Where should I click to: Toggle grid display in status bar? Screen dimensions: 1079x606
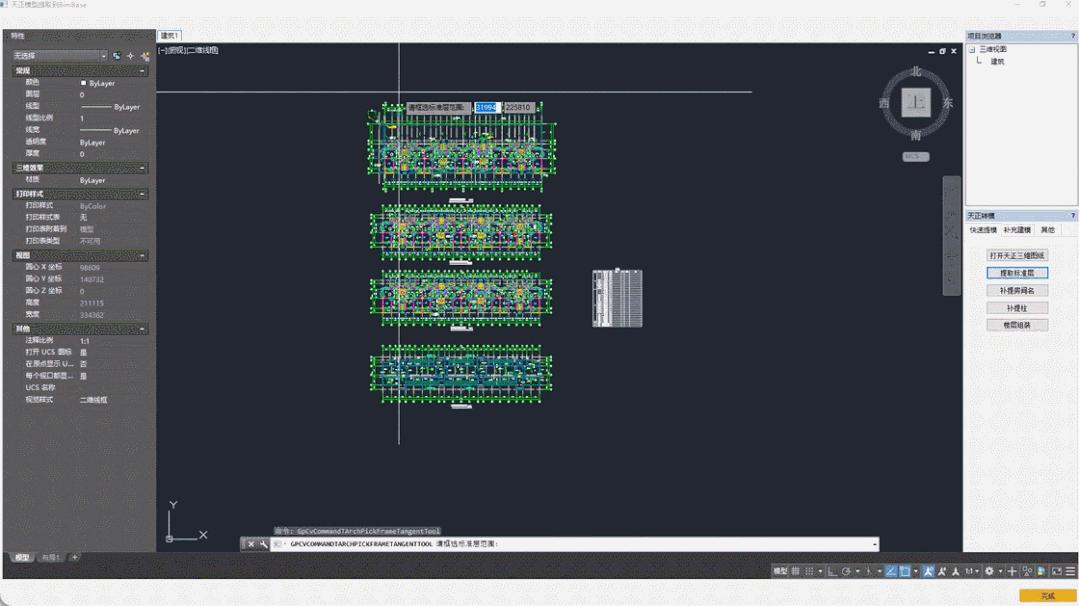click(796, 571)
